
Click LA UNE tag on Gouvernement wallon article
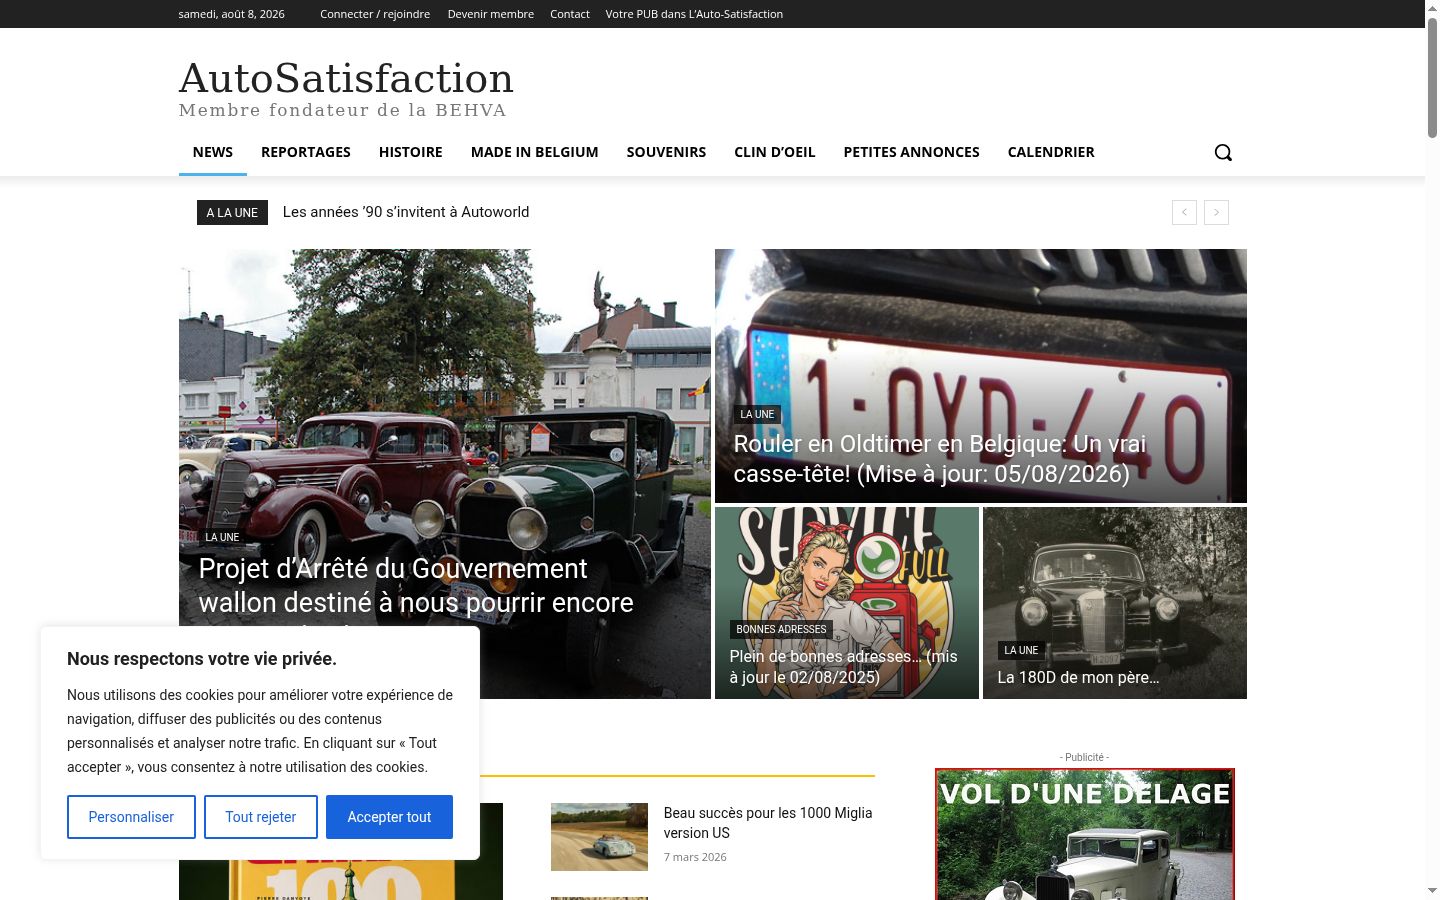point(222,537)
